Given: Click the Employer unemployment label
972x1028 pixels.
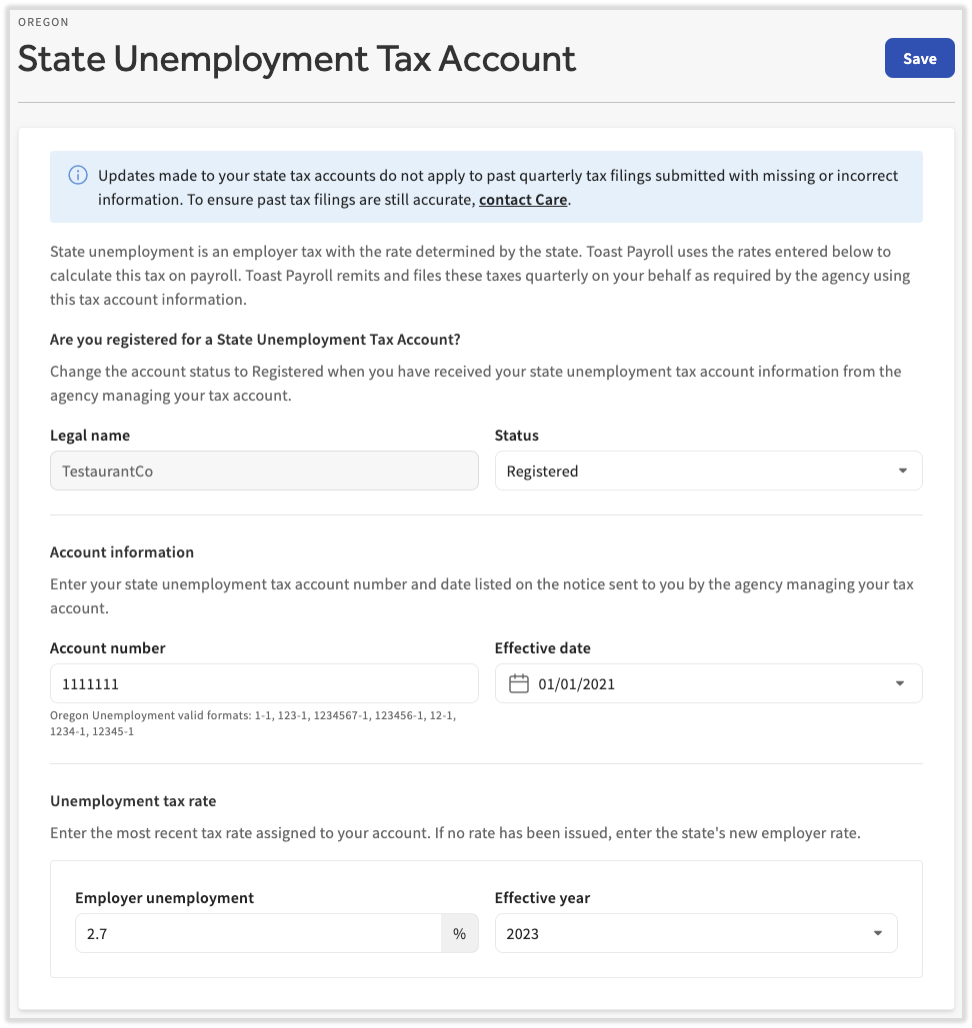Looking at the screenshot, I should click(165, 898).
